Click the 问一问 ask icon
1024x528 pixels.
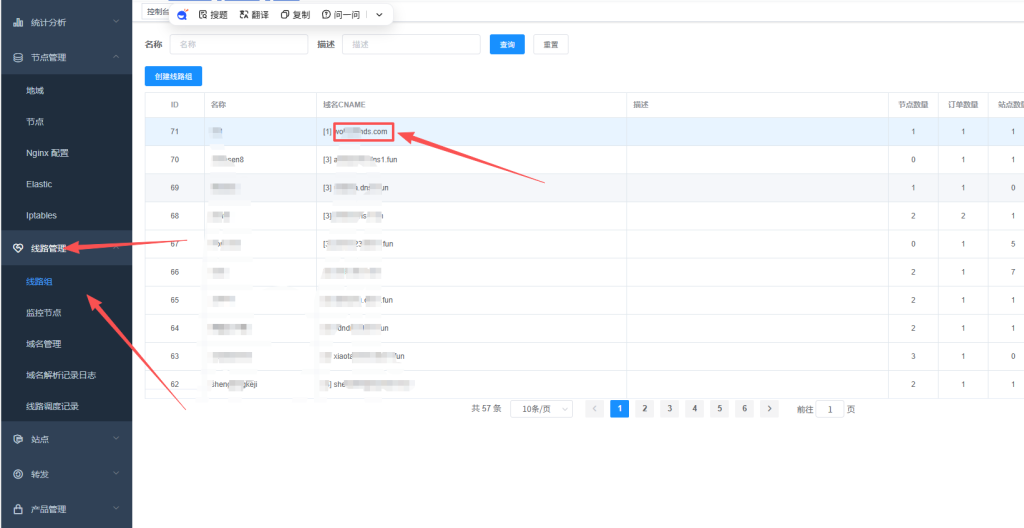coord(326,15)
